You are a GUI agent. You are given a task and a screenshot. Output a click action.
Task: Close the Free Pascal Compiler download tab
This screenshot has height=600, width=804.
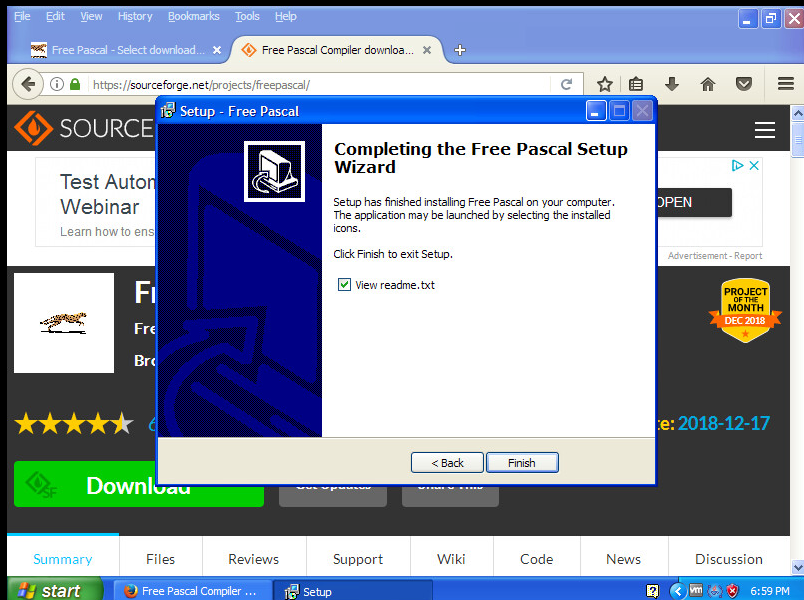click(x=427, y=50)
